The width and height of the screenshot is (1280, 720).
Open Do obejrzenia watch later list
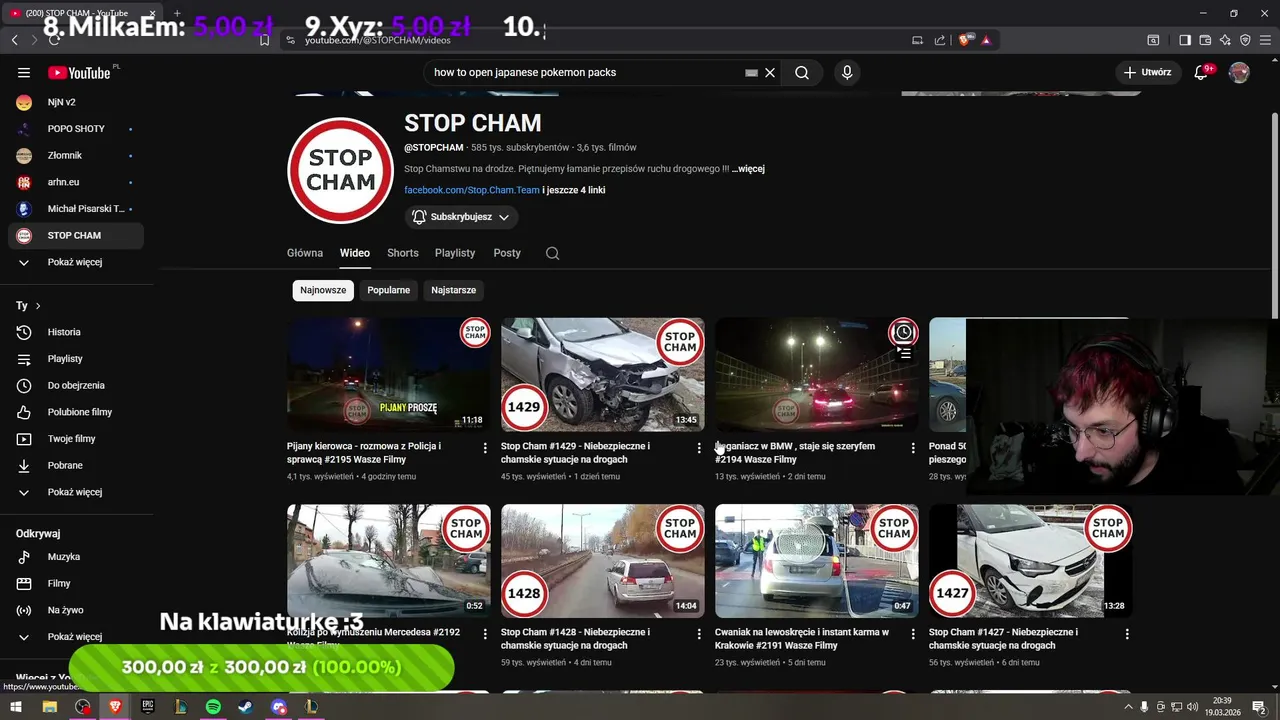pos(76,385)
